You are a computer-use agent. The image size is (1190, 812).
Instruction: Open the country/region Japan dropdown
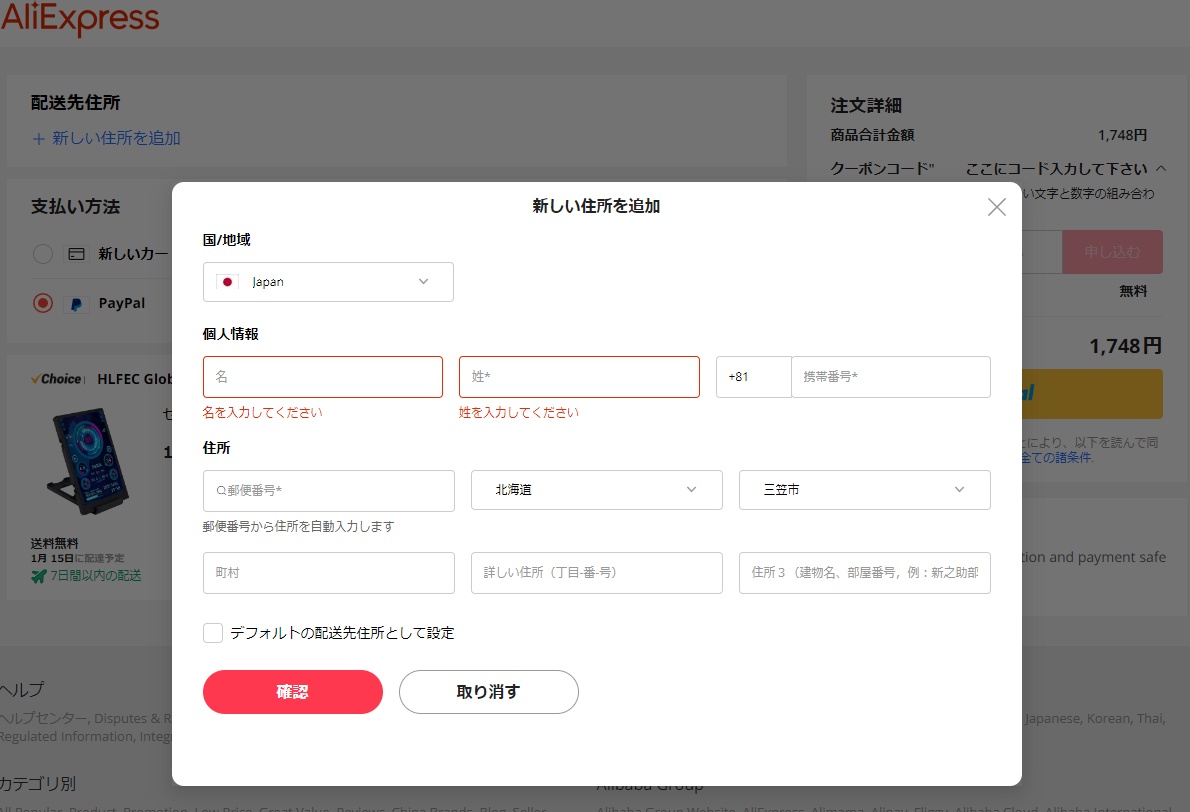click(x=328, y=282)
